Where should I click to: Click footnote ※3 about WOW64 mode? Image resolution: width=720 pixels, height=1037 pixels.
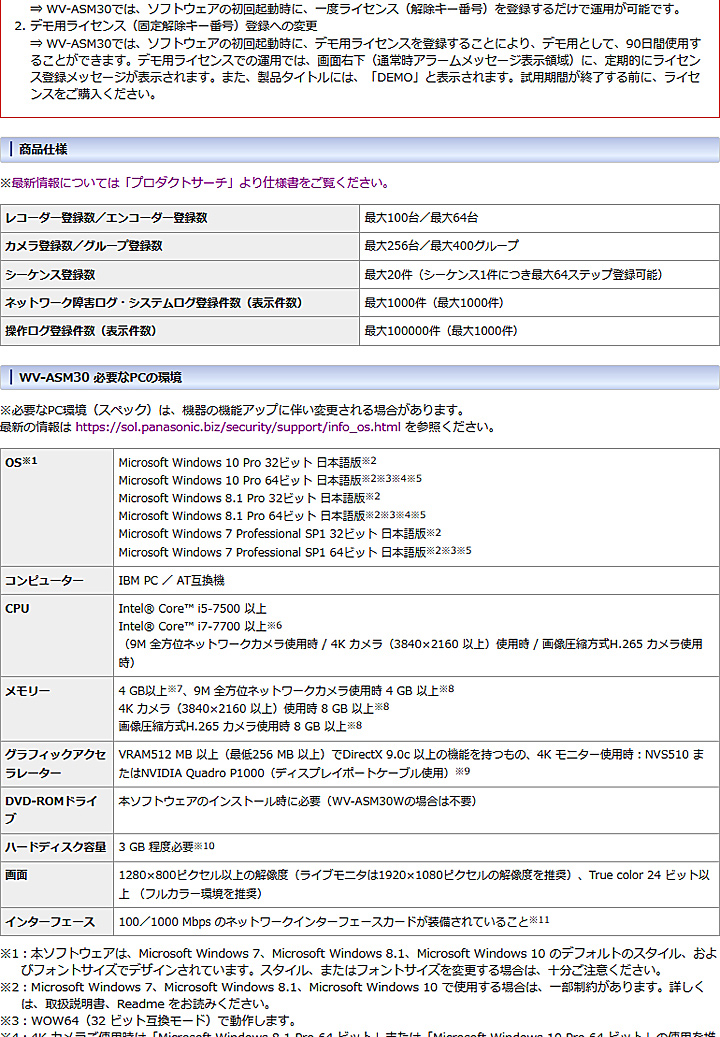148,1021
